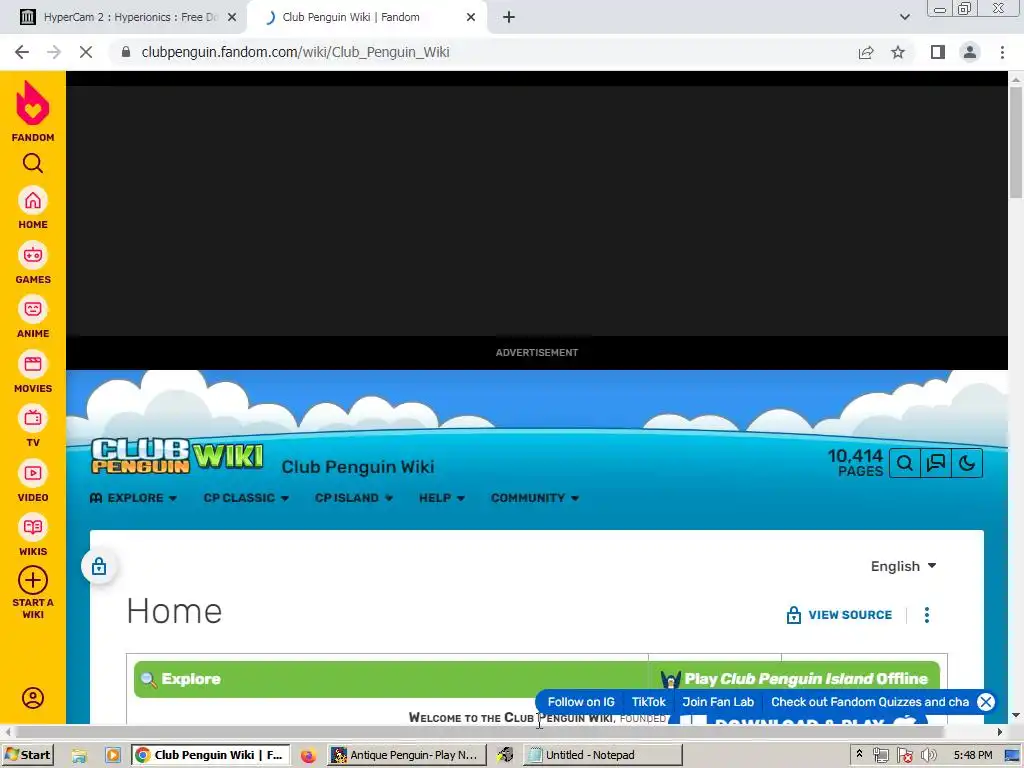This screenshot has width=1024, height=768.
Task: Open the Windows Start button
Action: click(x=28, y=755)
